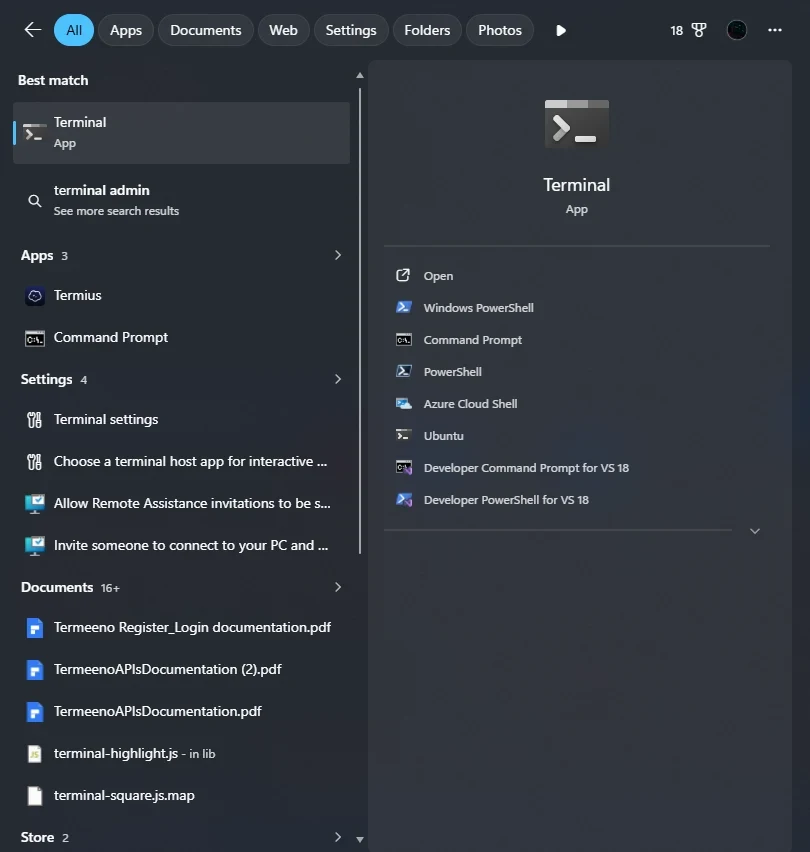Image resolution: width=810 pixels, height=852 pixels.
Task: Click the Ubuntu profile icon
Action: (x=403, y=435)
